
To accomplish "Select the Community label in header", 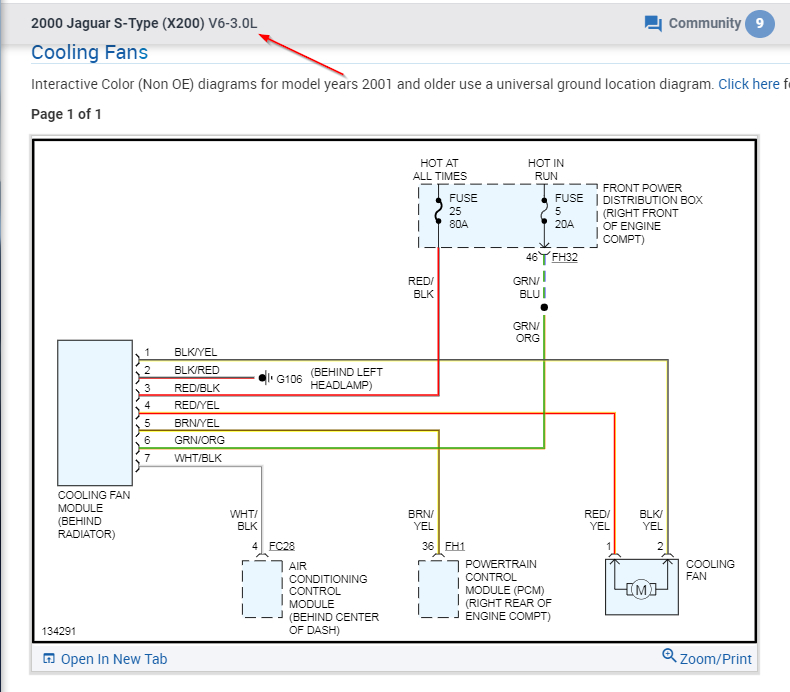I will (x=704, y=23).
